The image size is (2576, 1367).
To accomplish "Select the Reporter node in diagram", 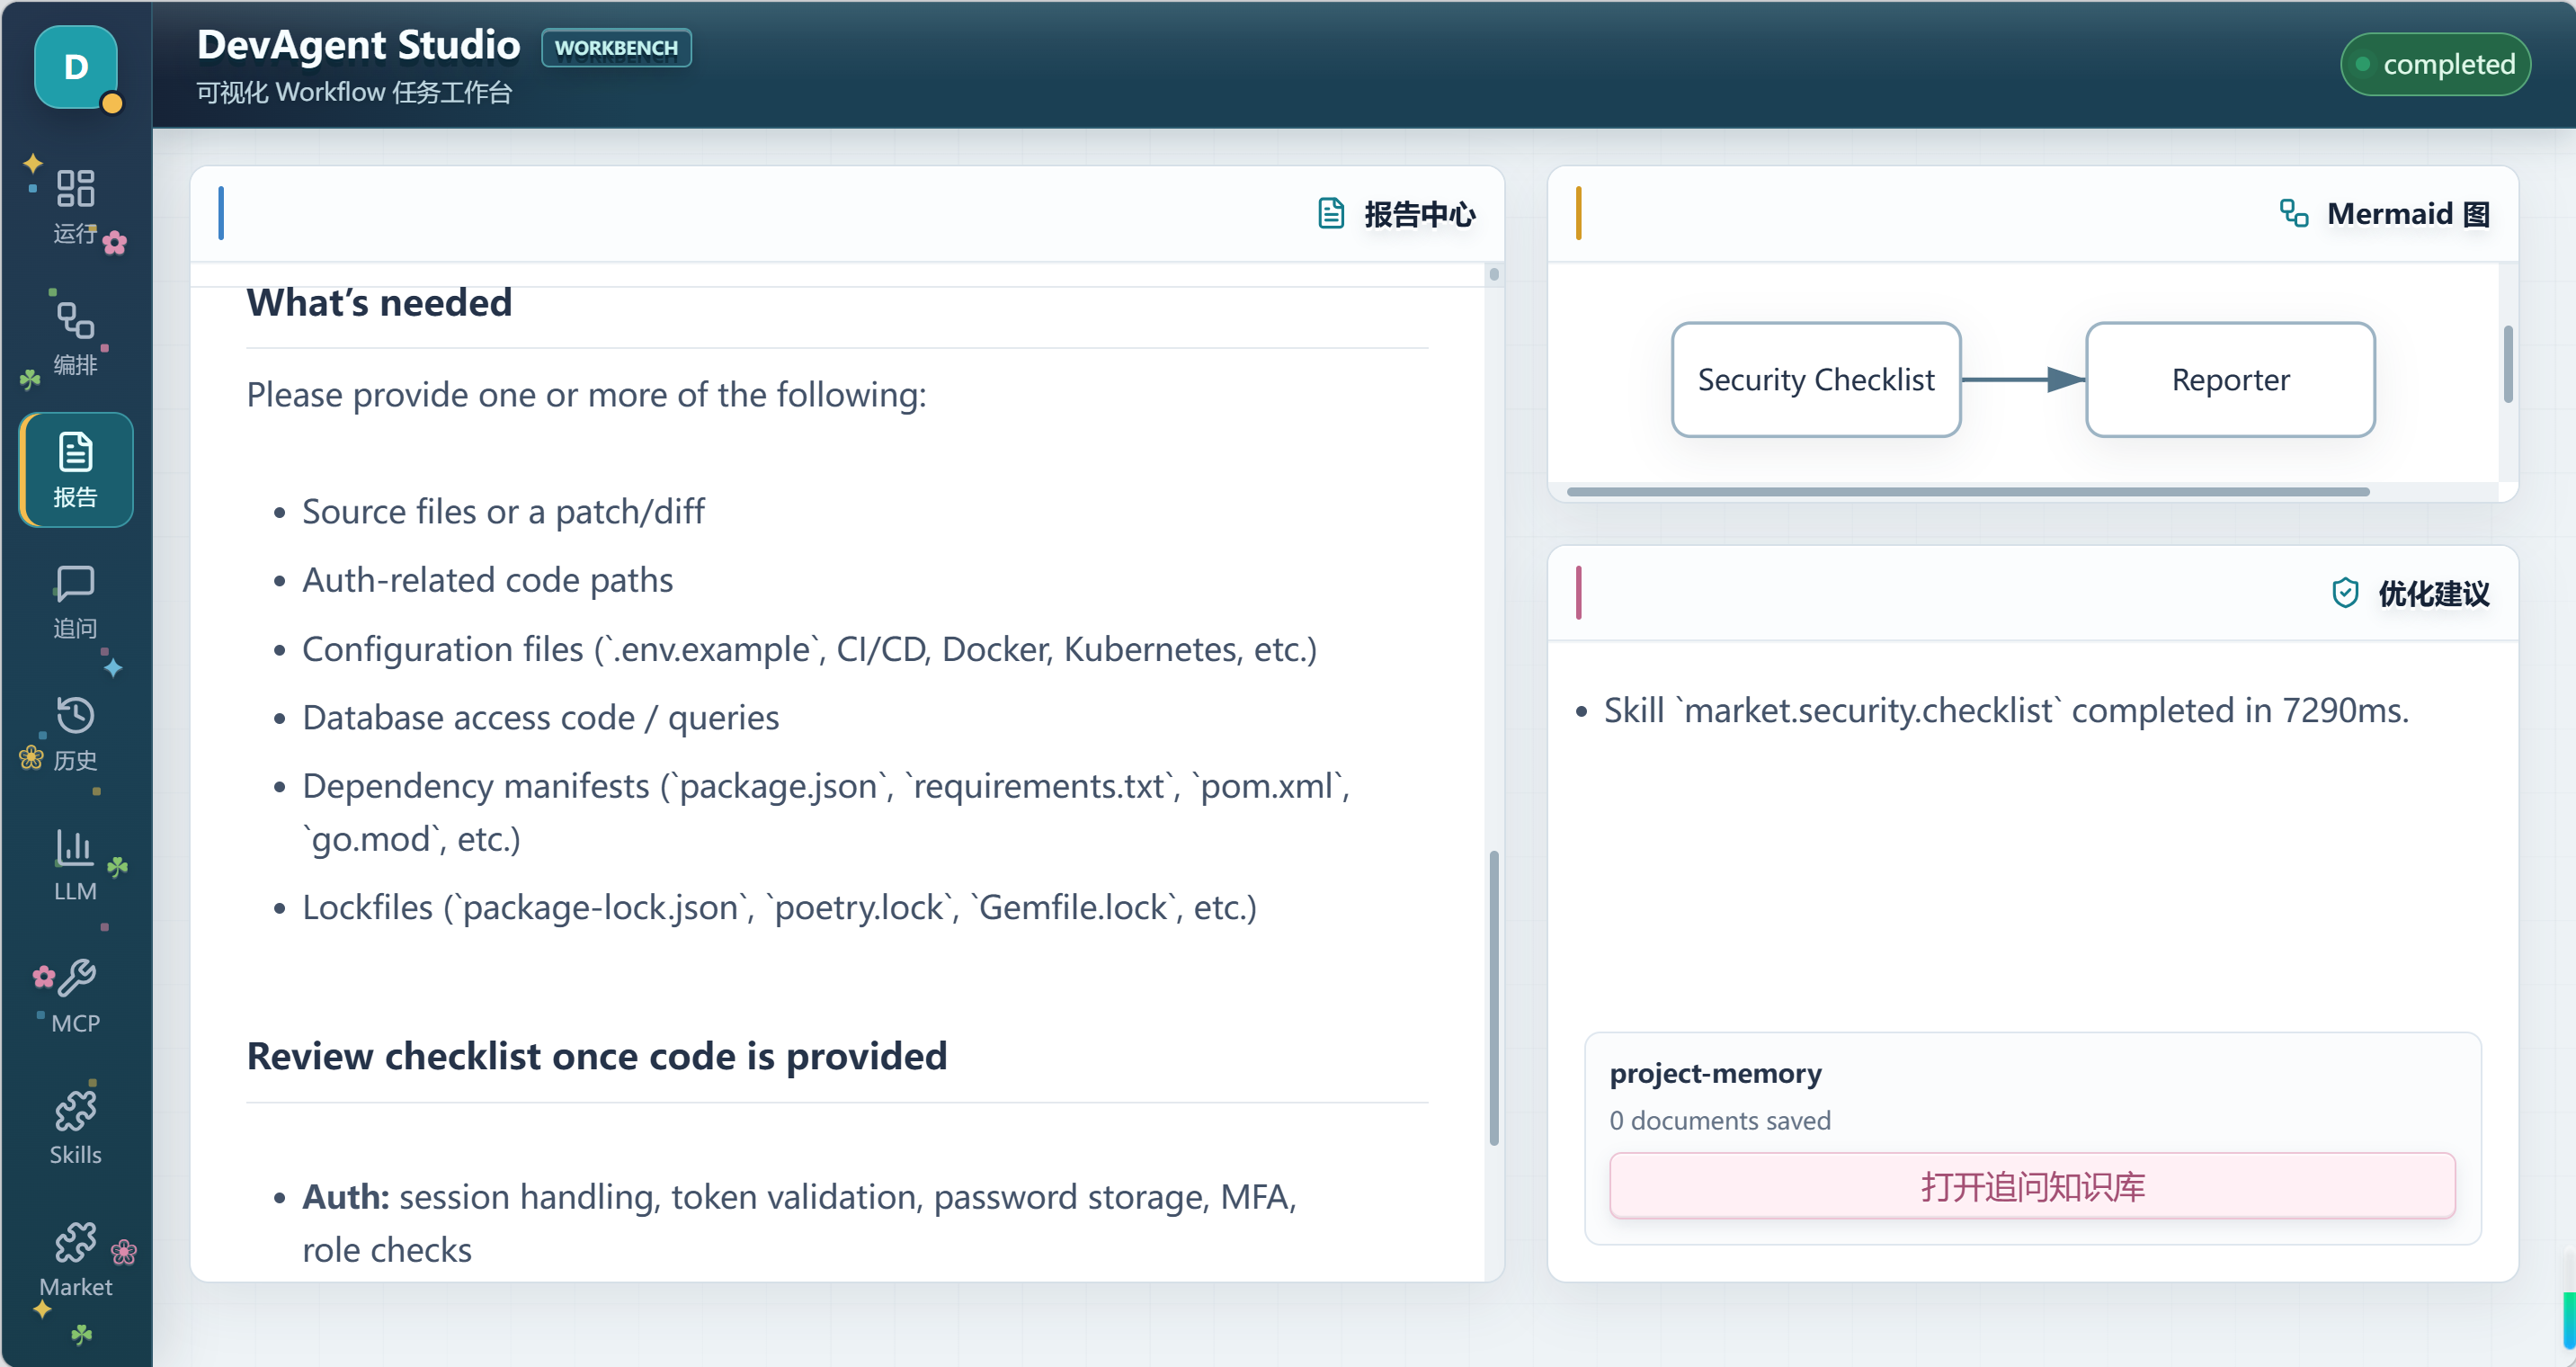I will pyautogui.click(x=2230, y=379).
